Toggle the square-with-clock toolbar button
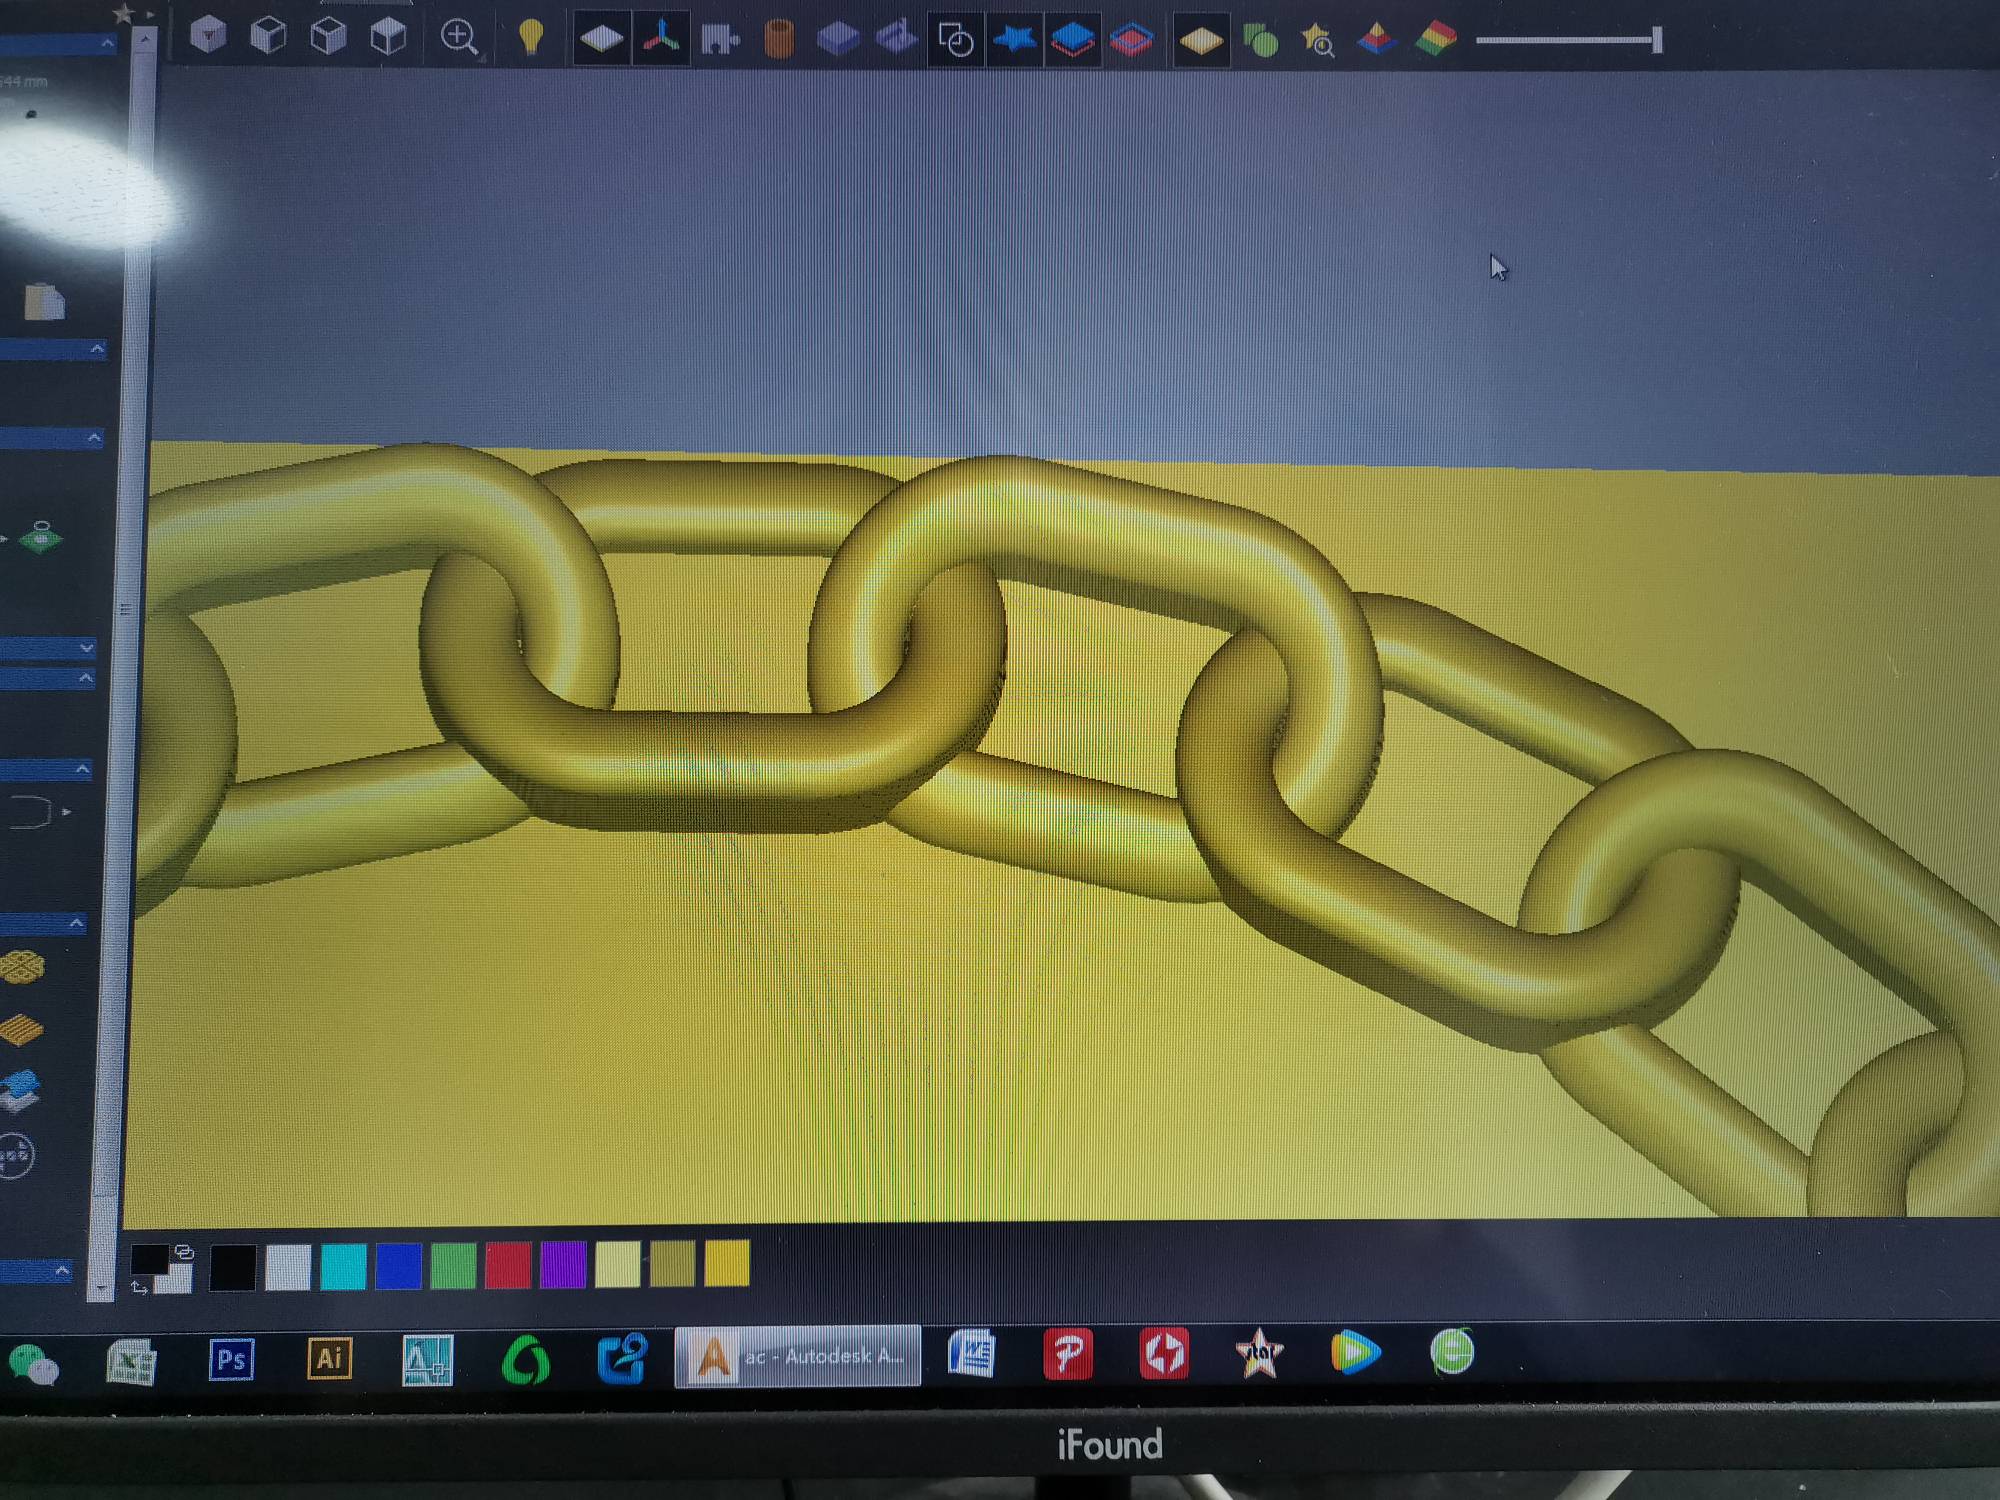 (956, 40)
